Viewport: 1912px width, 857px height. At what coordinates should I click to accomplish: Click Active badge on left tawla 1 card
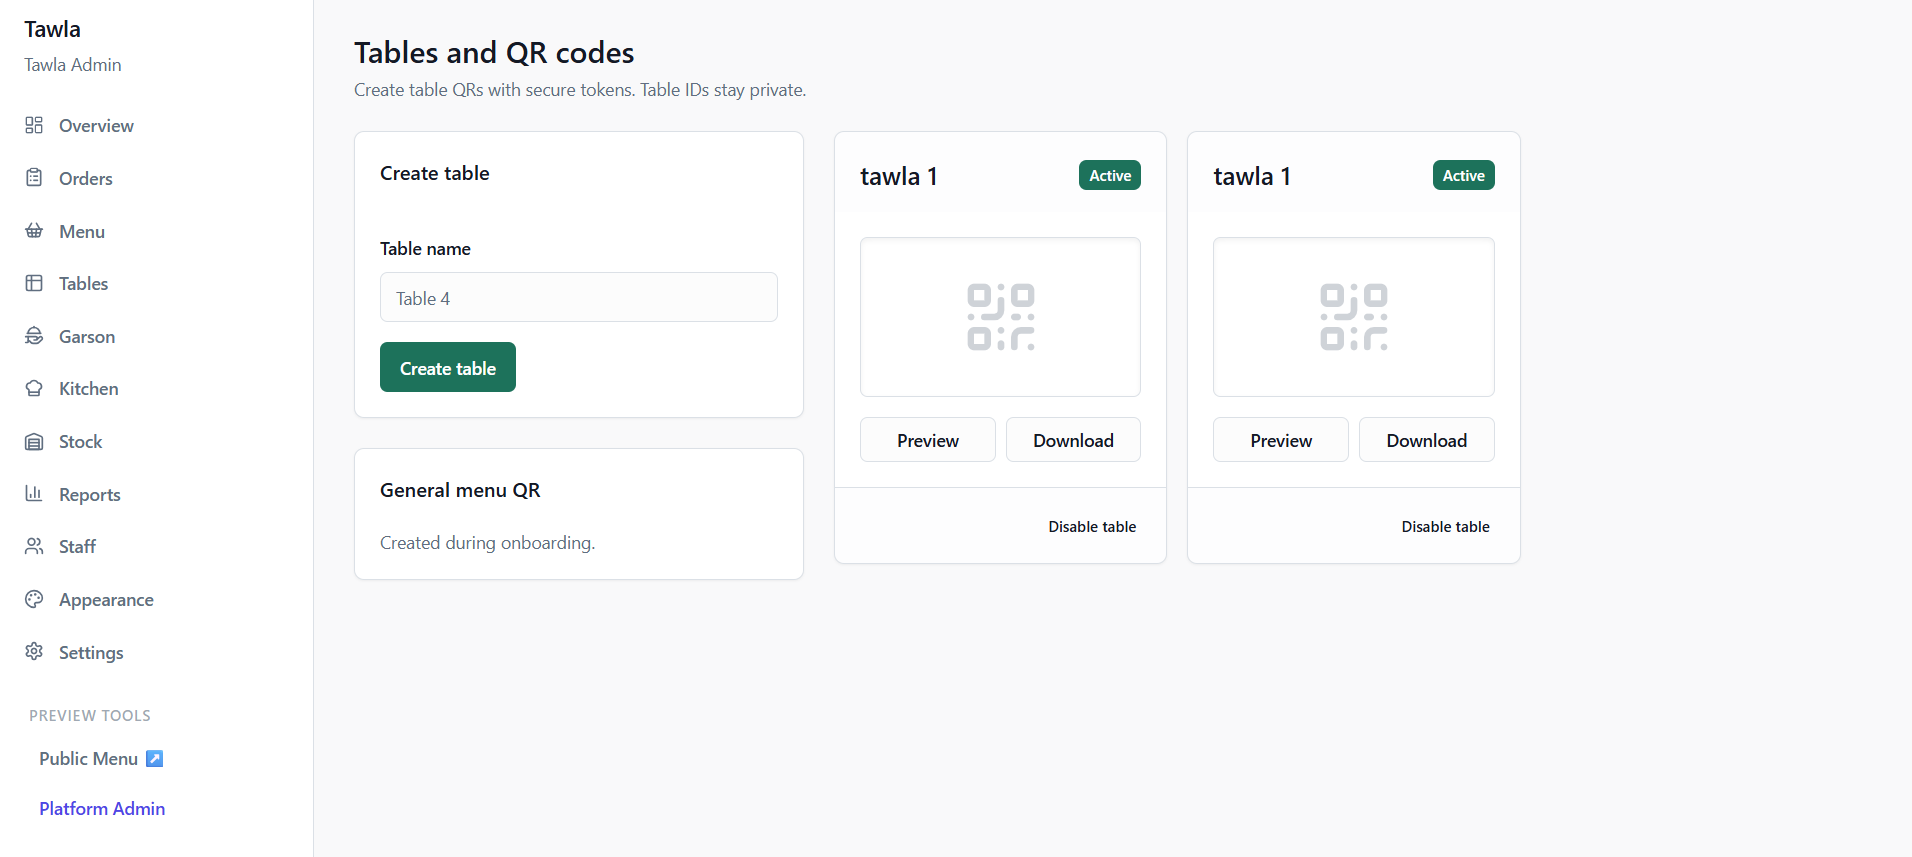(1110, 175)
